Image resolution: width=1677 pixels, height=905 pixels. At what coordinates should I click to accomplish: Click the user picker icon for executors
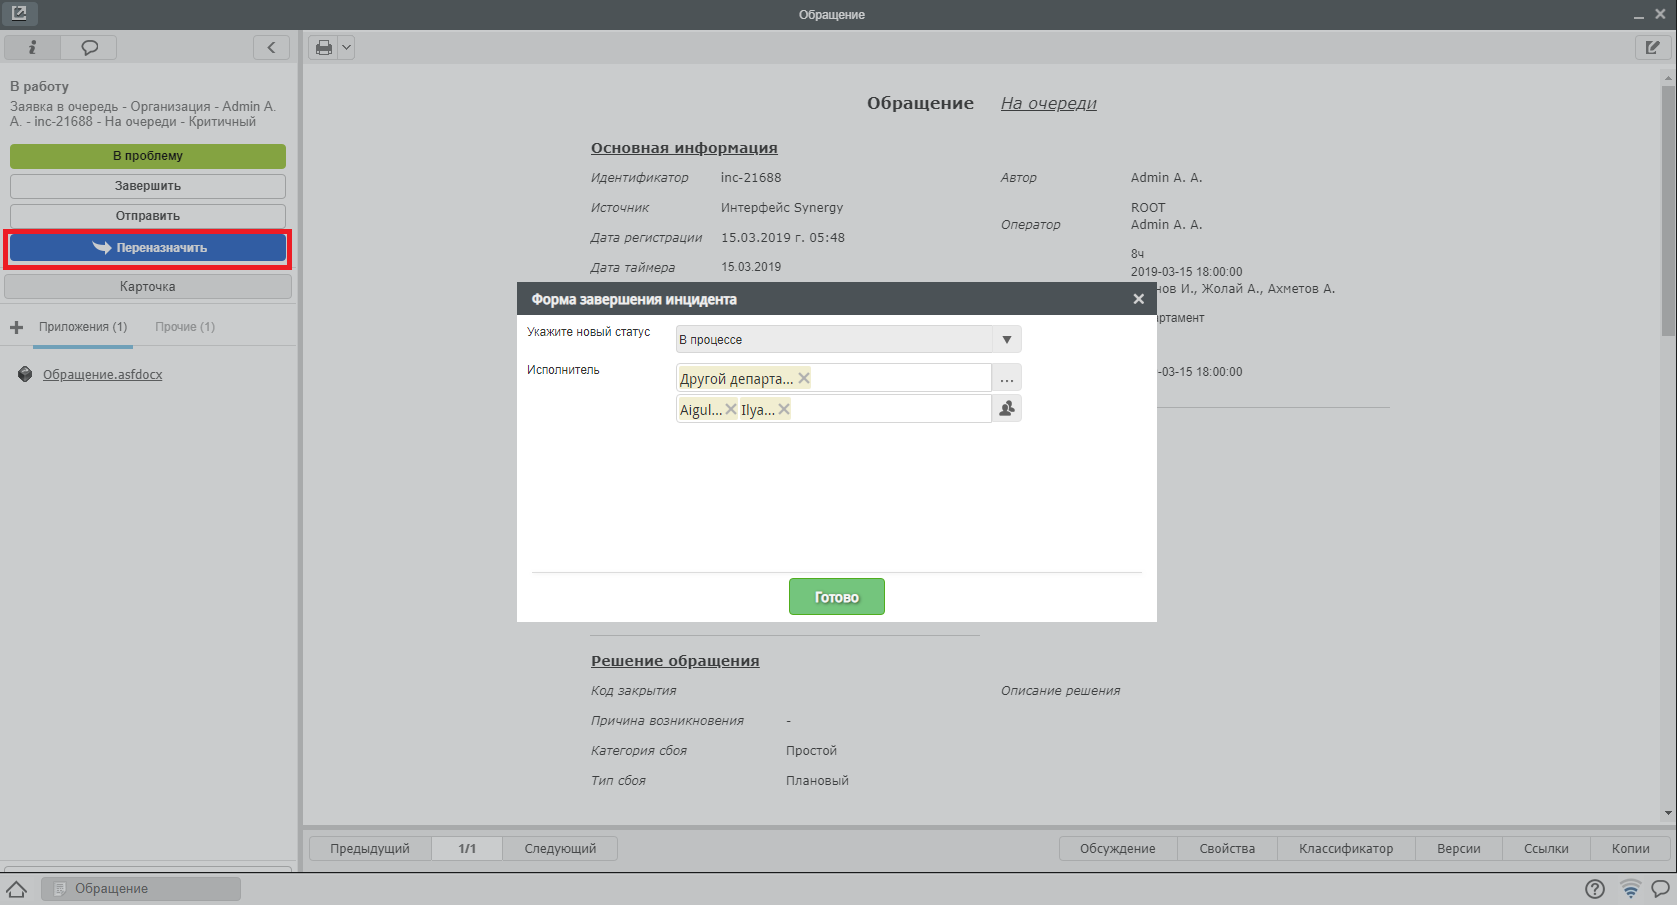(x=1007, y=408)
